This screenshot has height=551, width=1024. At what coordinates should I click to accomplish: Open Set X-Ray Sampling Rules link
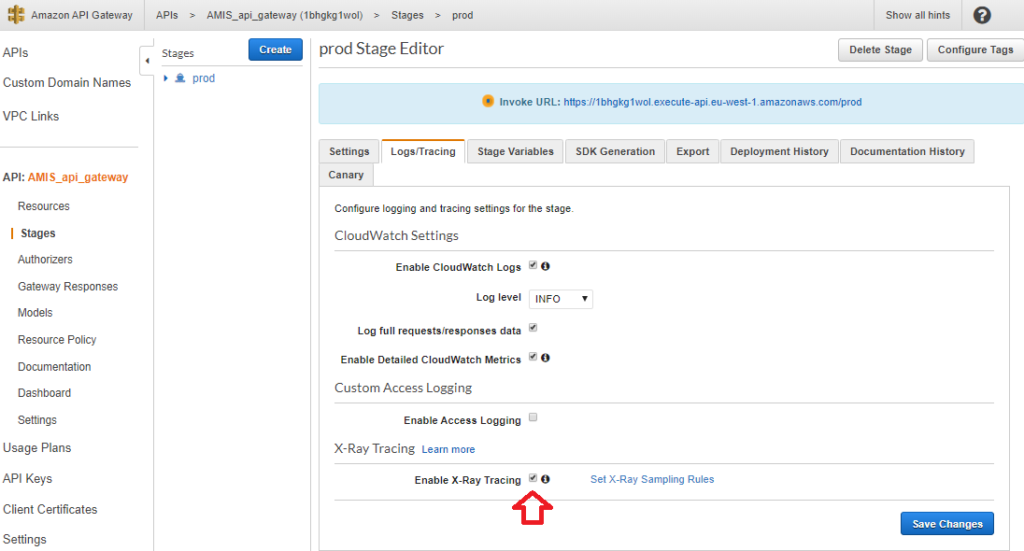652,480
